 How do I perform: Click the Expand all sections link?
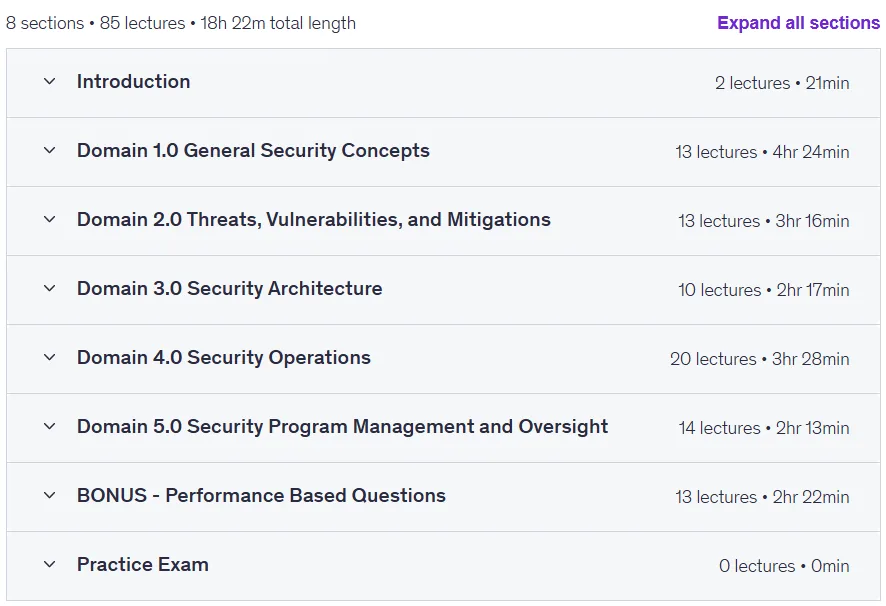pos(798,23)
